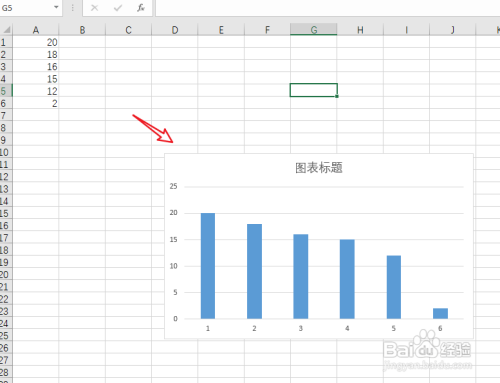
Task: Select row 10 header
Action: click(x=6, y=152)
